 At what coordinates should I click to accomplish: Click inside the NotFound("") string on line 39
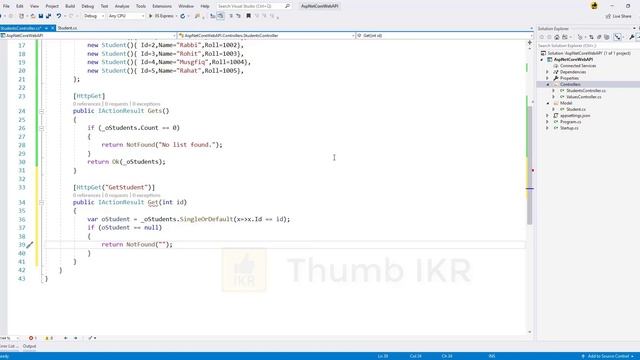[x=163, y=244]
